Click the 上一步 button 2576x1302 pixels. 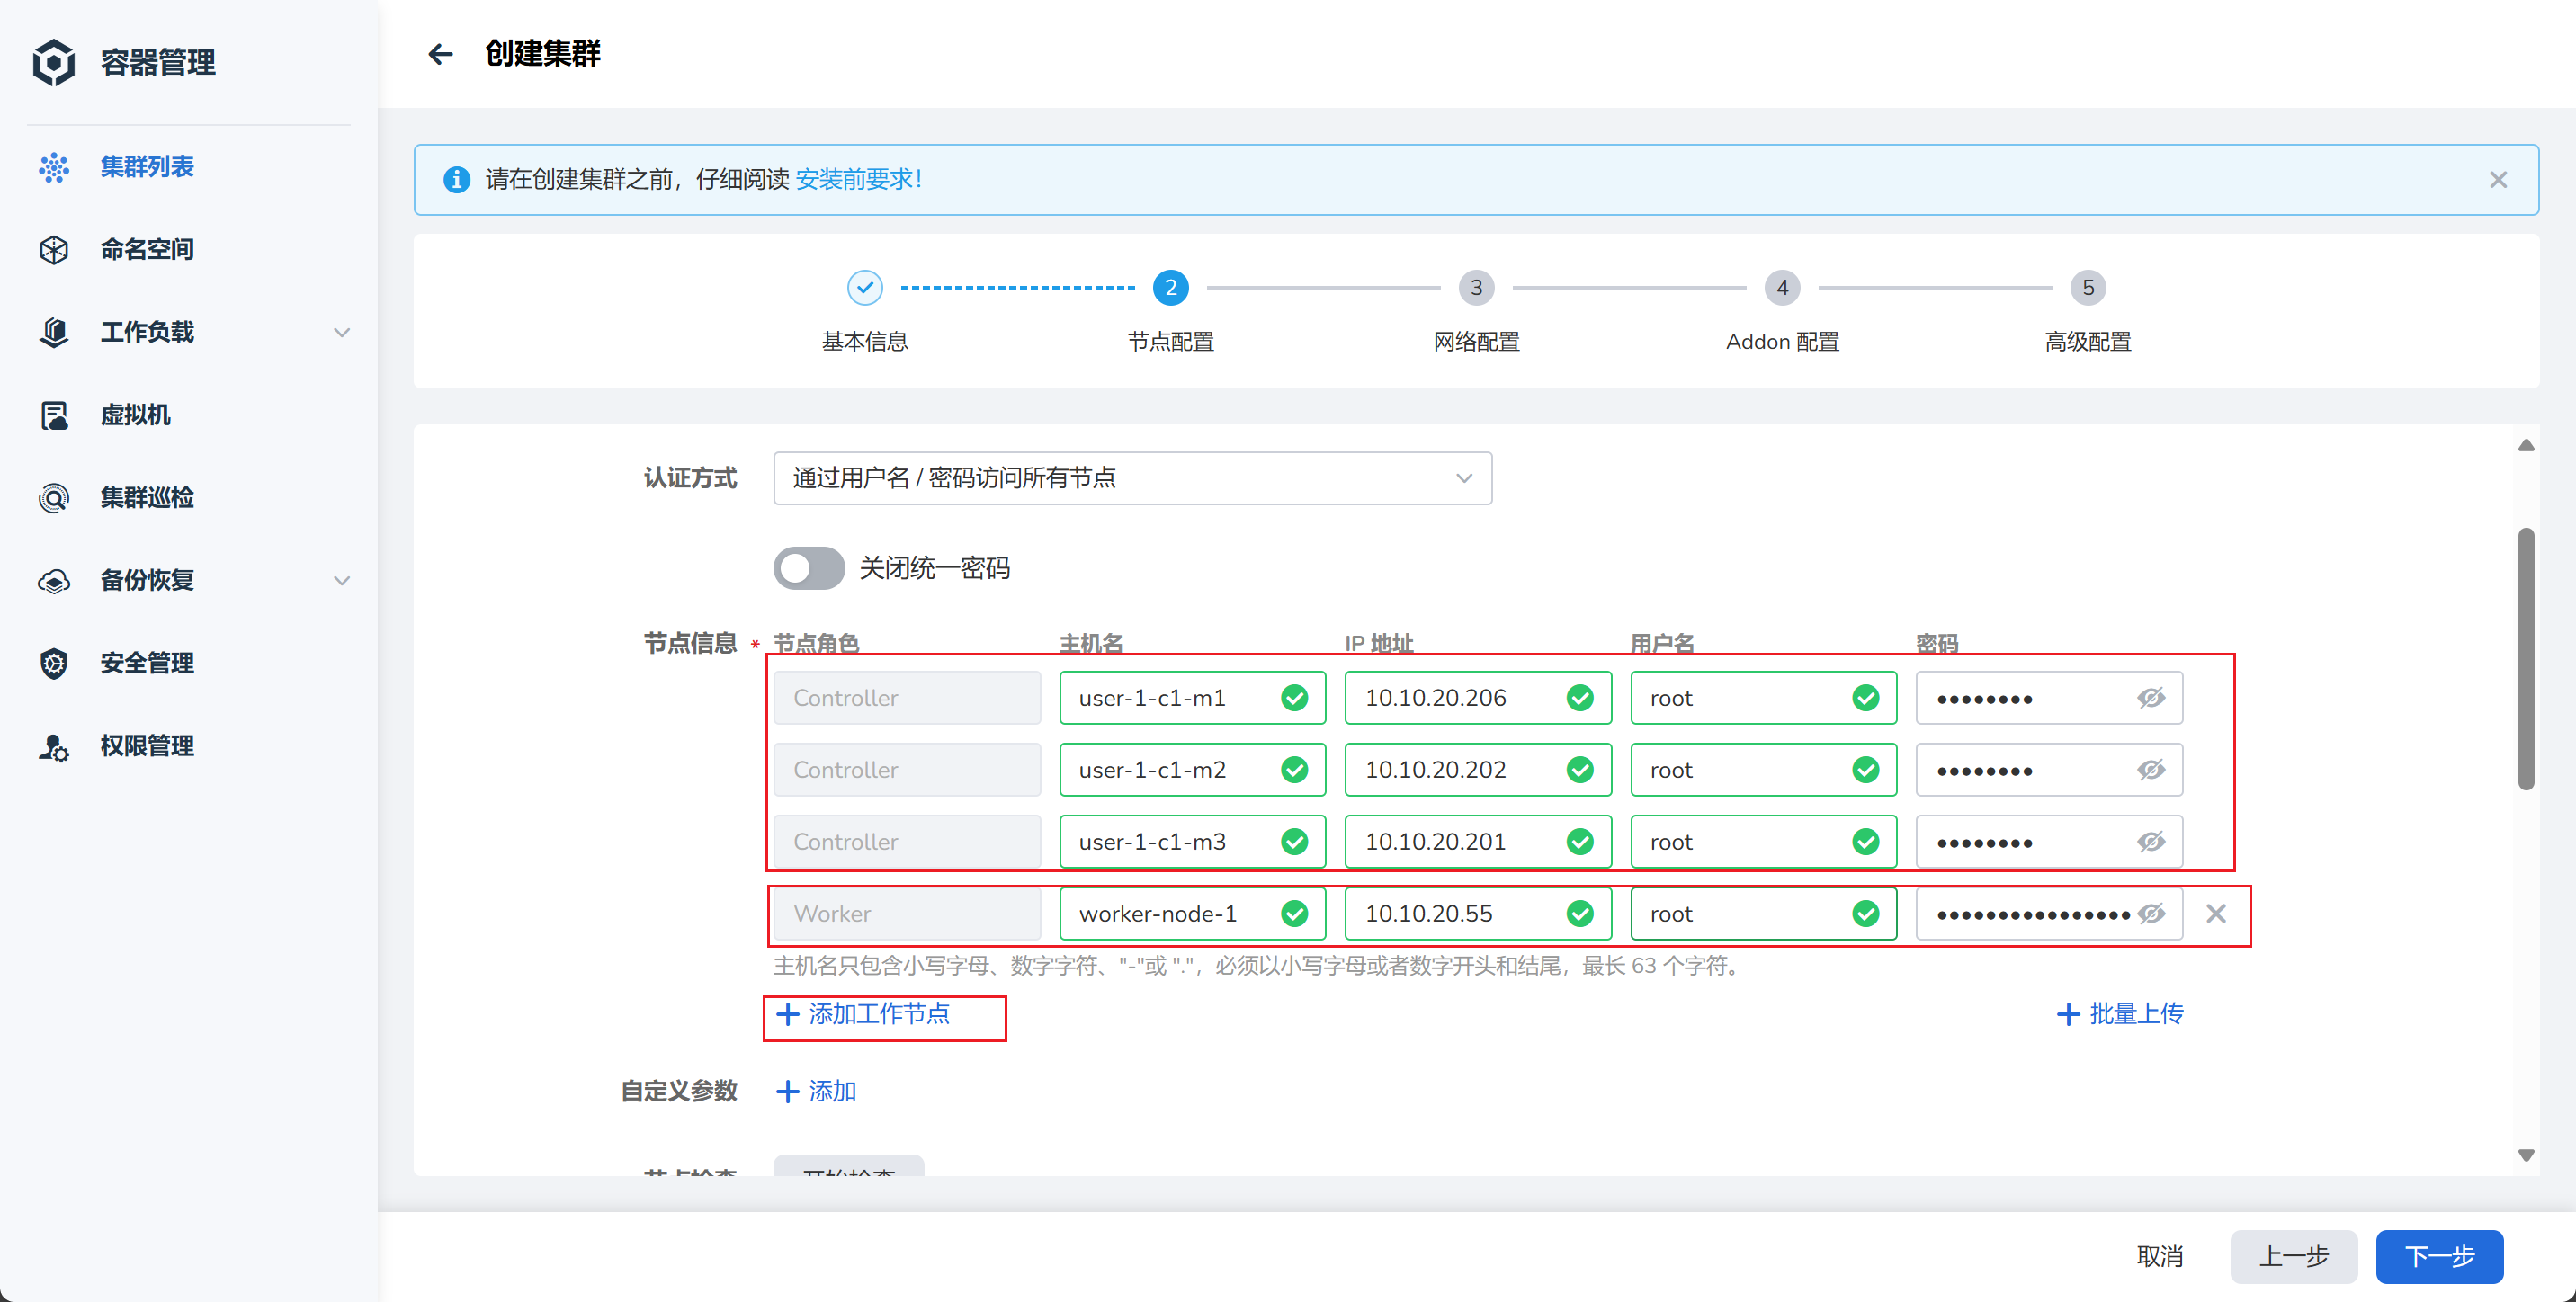coord(2293,1256)
